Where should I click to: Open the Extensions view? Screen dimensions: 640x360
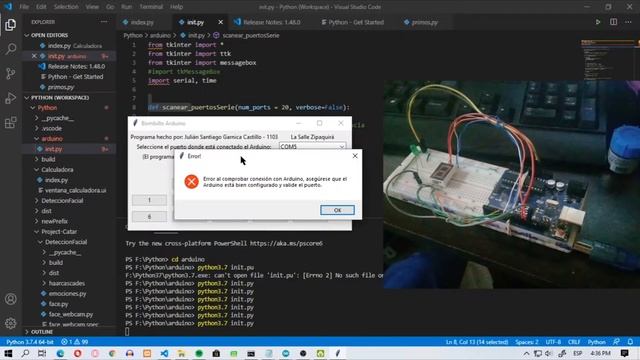[11, 122]
